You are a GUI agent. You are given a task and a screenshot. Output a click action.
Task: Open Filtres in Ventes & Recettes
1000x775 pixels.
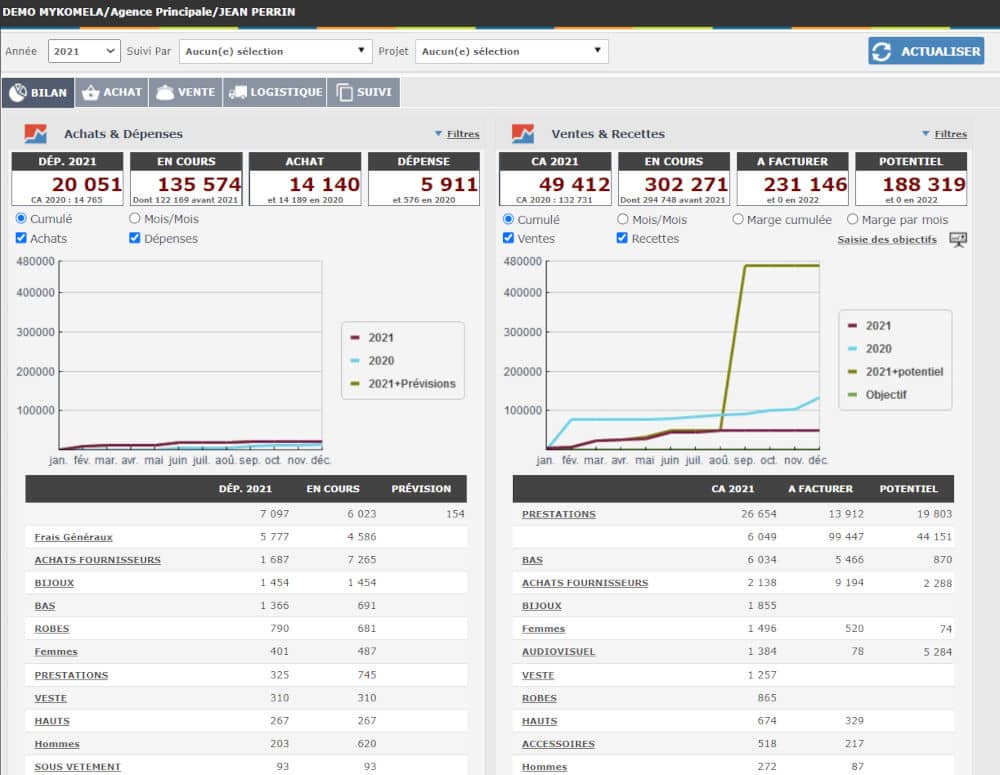[x=950, y=134]
